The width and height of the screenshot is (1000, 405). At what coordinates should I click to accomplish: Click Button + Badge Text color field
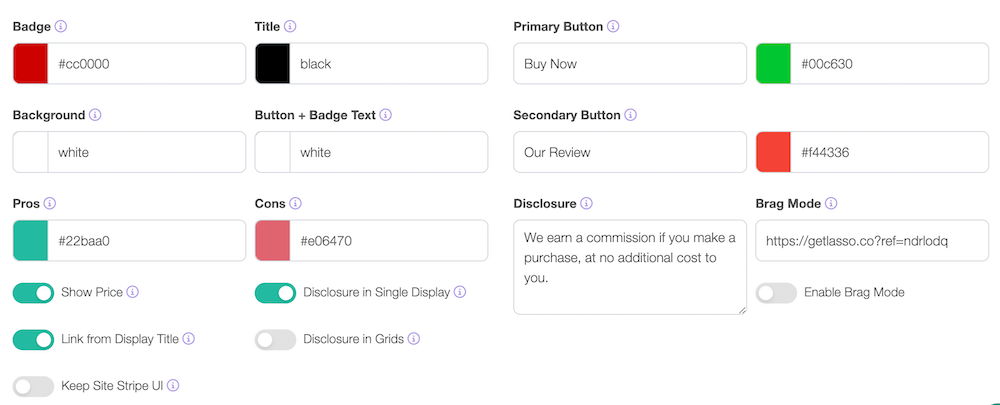(389, 152)
